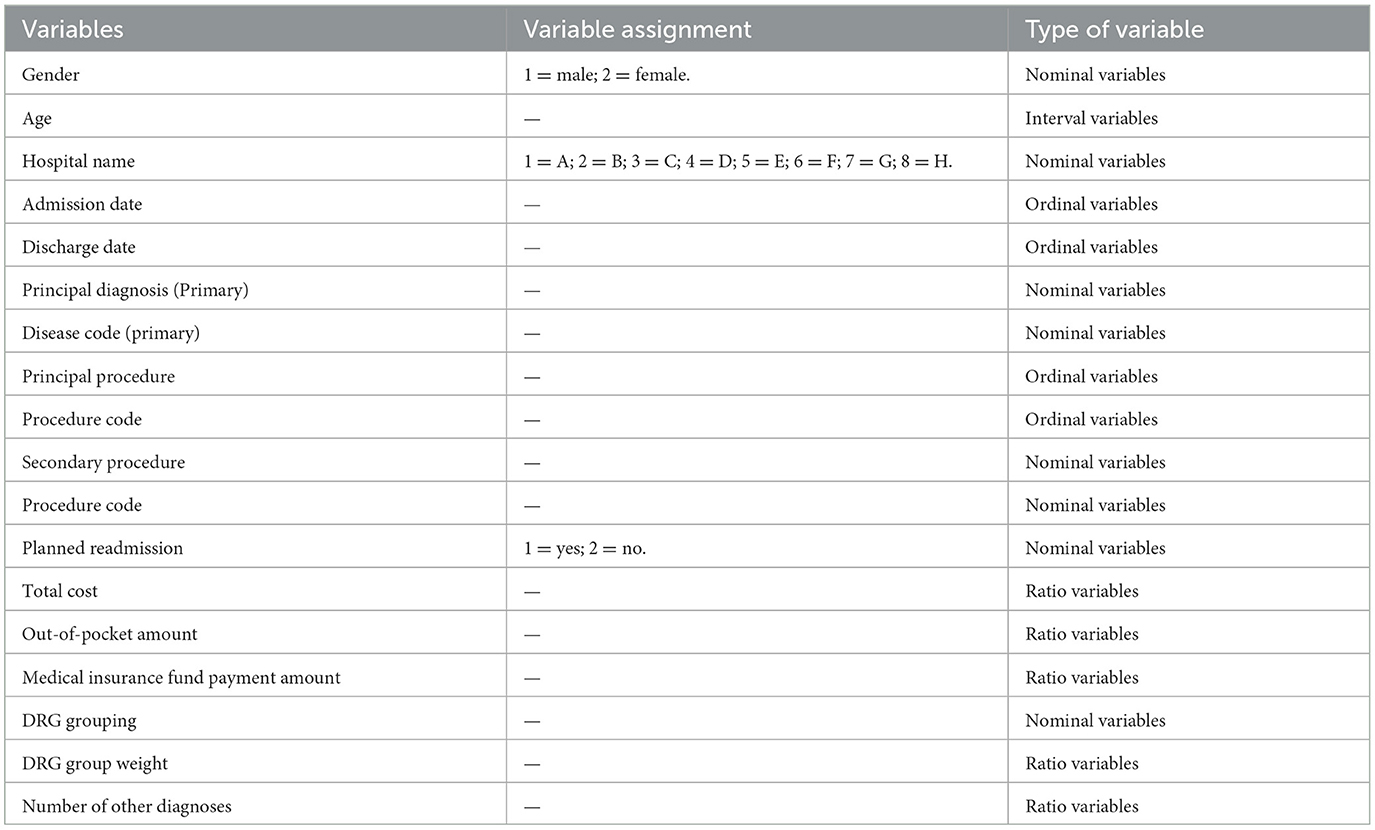Click the Type of variable header
This screenshot has width=1375, height=830.
pyautogui.click(x=1114, y=29)
